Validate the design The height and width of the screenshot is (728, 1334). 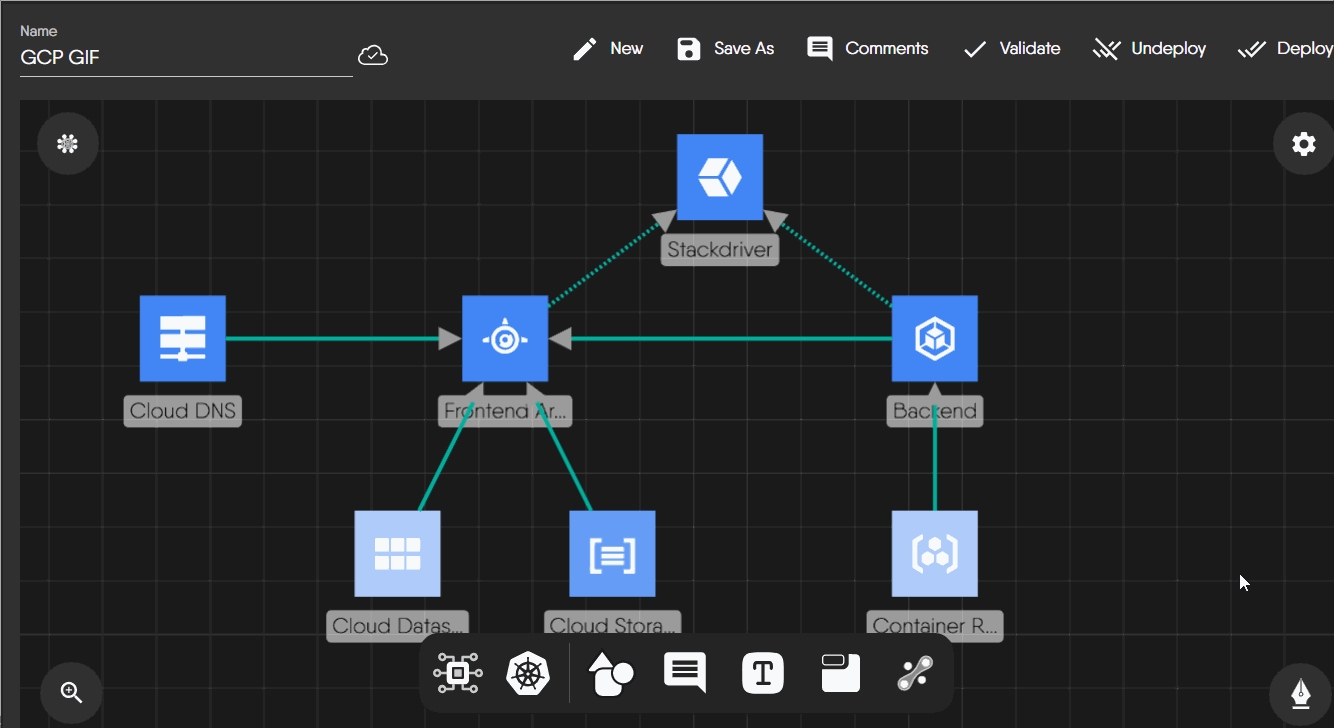point(1011,49)
